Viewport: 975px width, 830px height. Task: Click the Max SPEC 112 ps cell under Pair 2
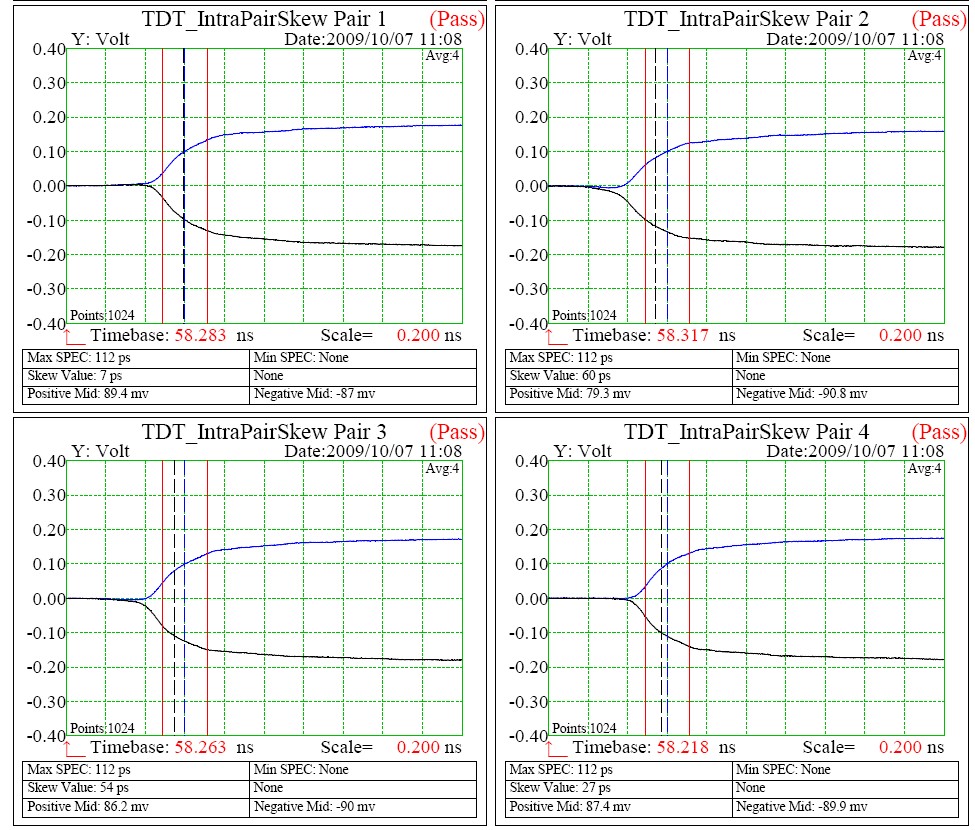click(x=618, y=357)
